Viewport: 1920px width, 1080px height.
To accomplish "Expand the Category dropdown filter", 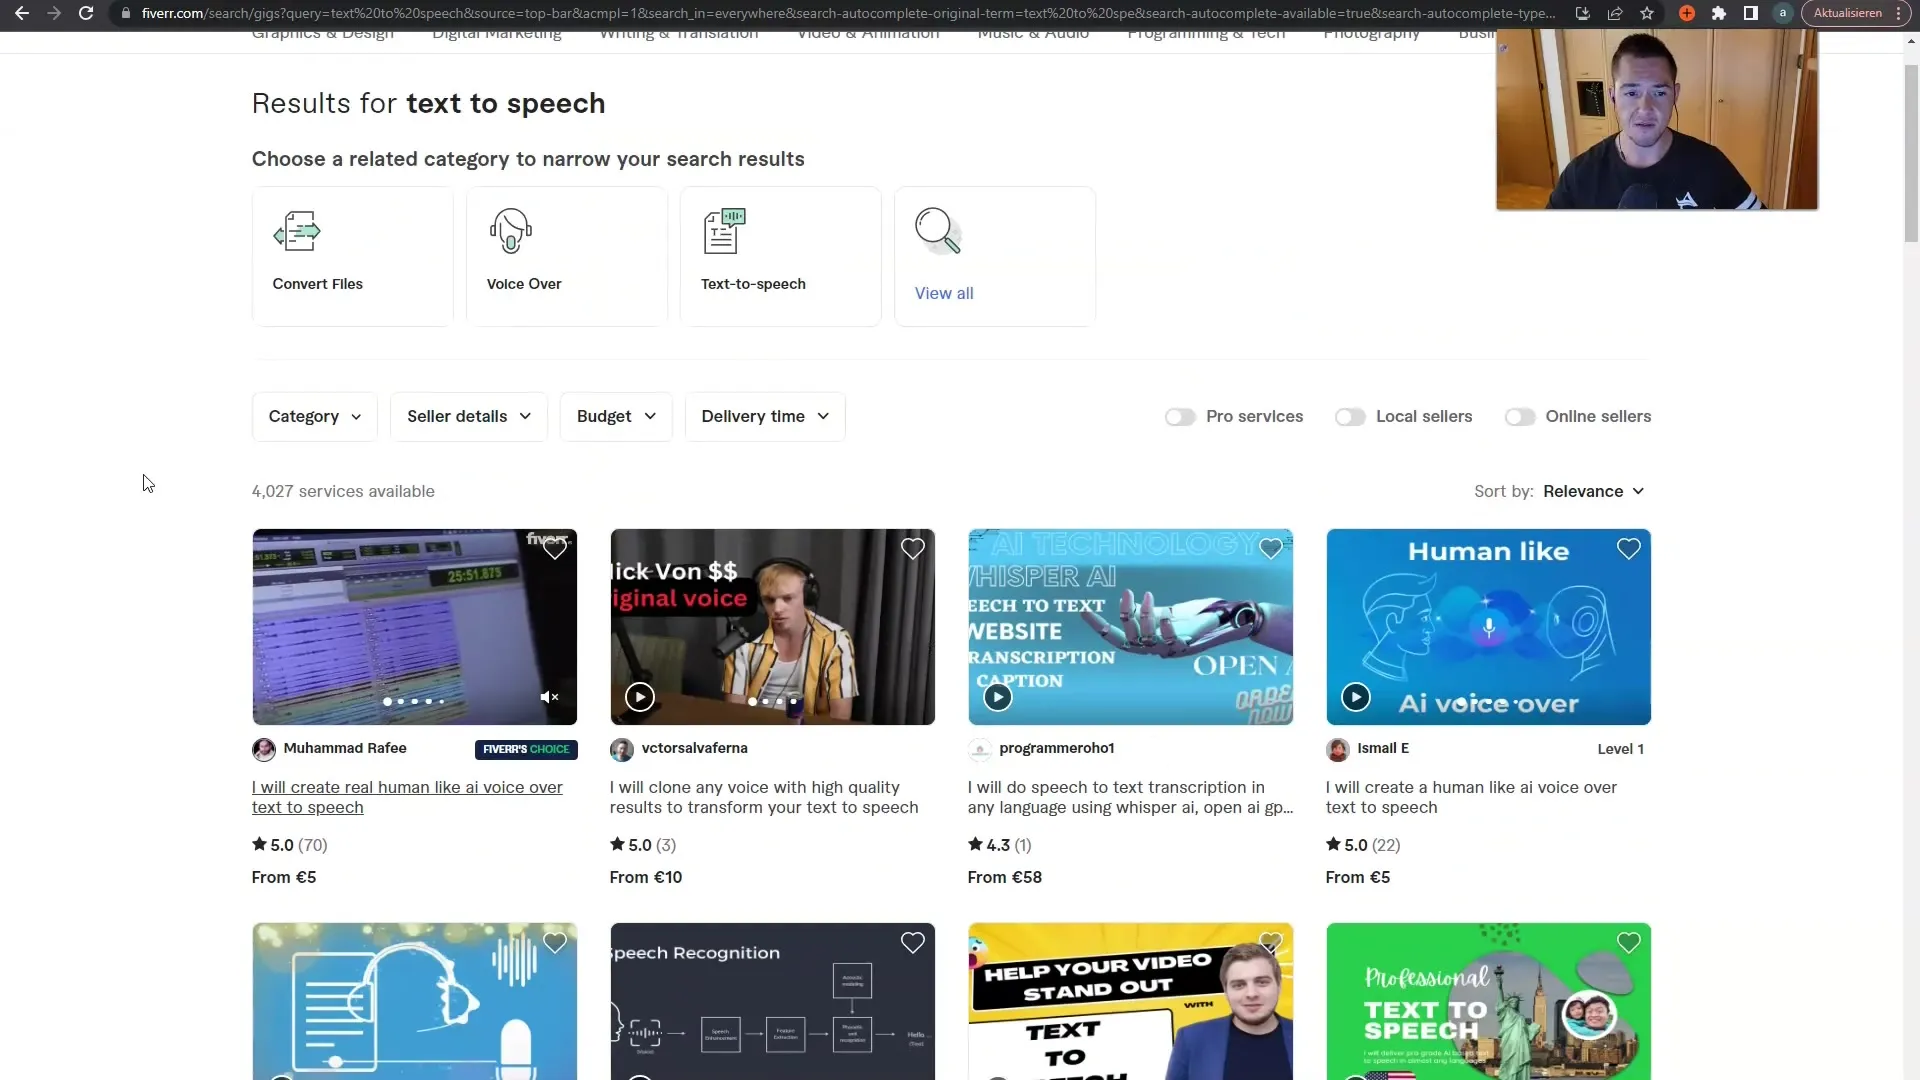I will pyautogui.click(x=314, y=415).
